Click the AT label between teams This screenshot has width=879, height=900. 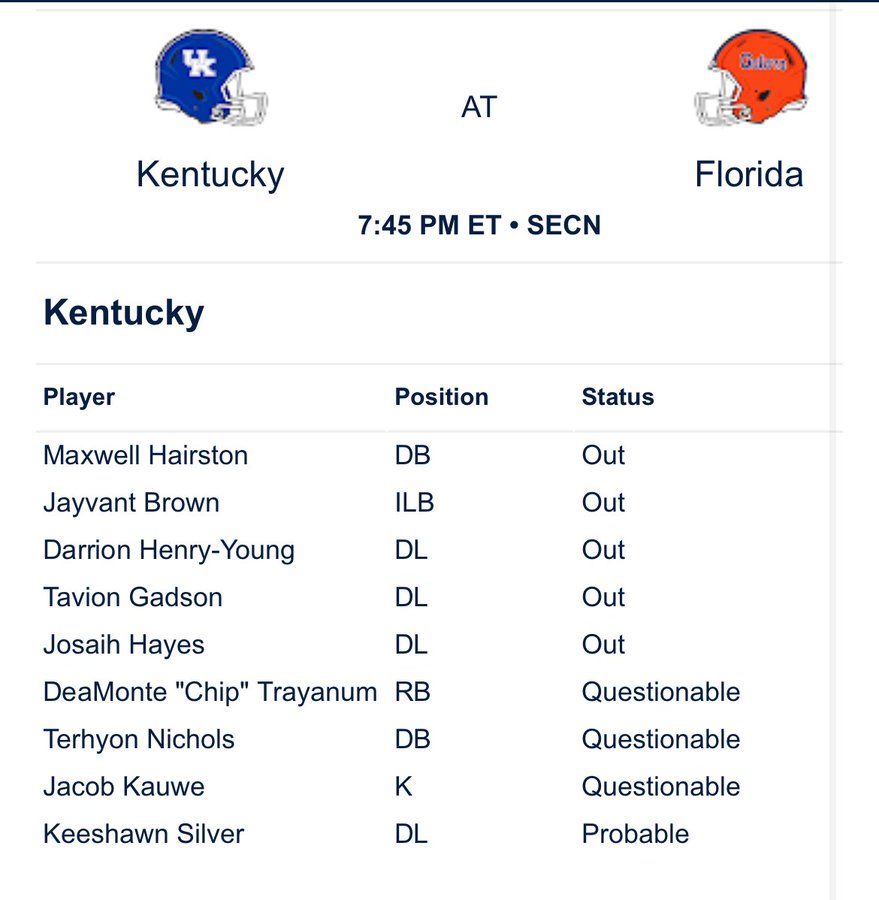(479, 107)
